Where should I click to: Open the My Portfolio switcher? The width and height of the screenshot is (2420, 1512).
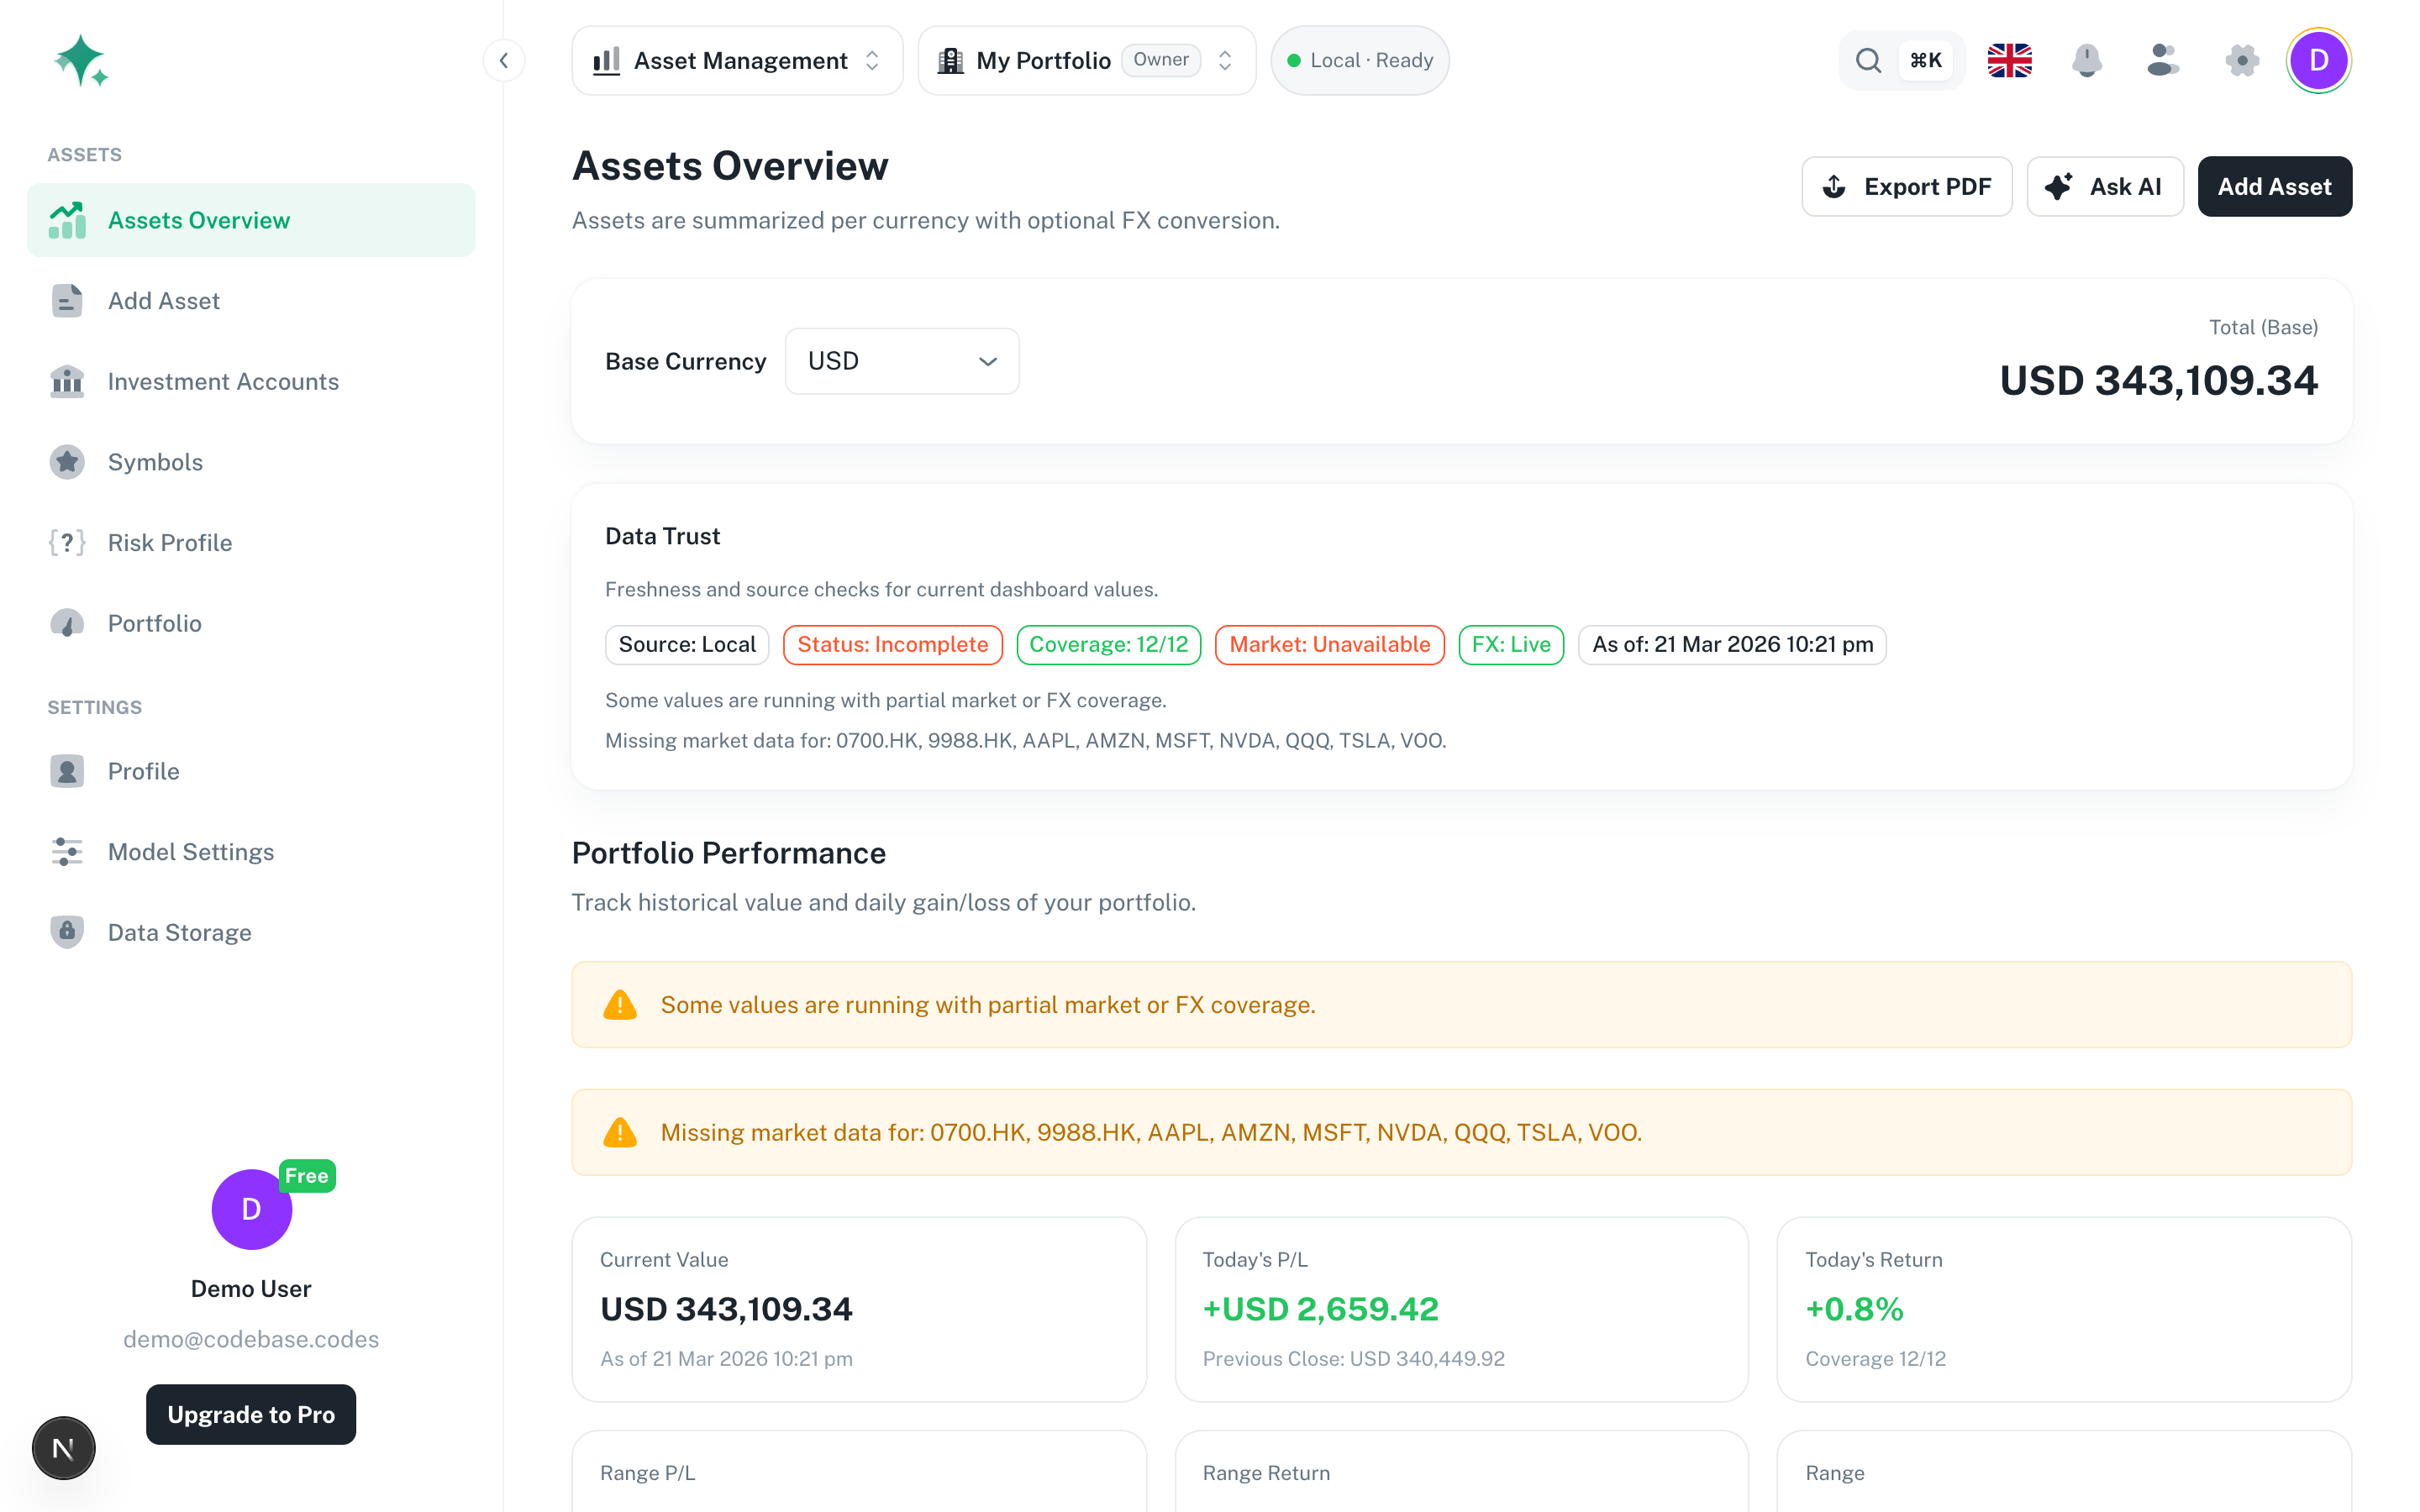(x=1086, y=60)
